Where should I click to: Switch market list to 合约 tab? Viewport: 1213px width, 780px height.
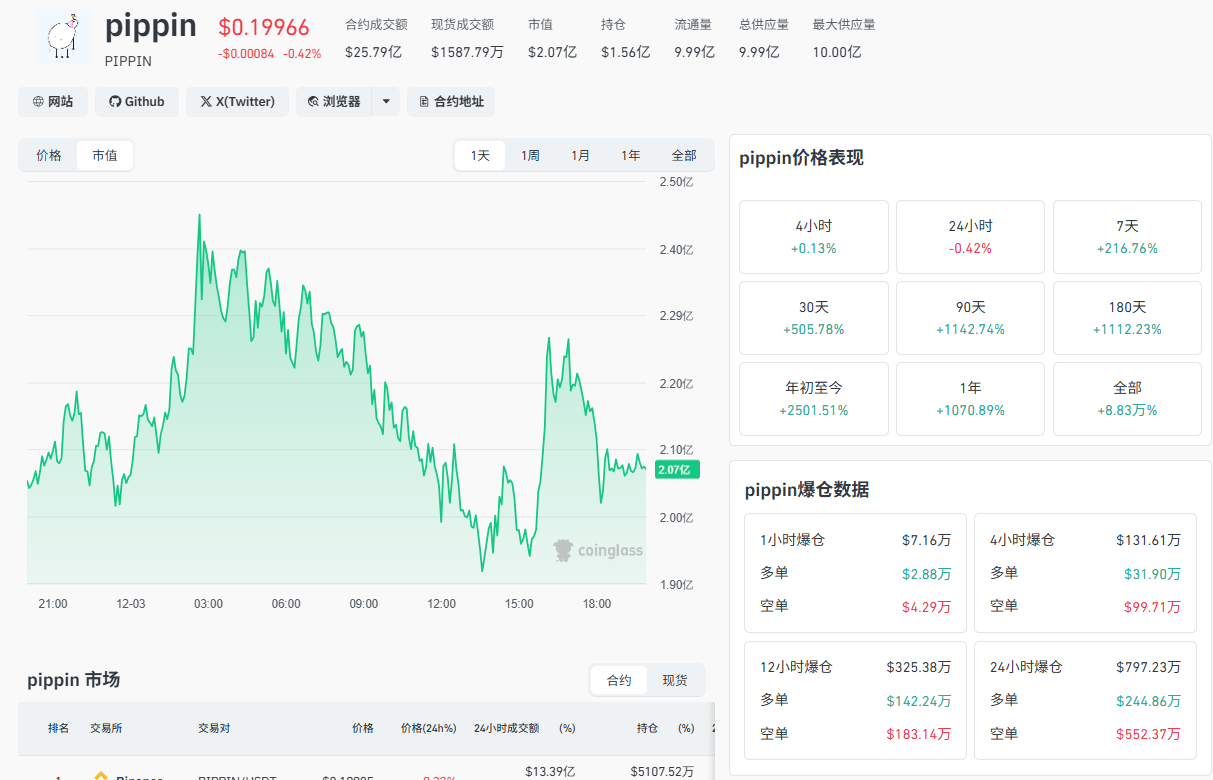pos(619,680)
